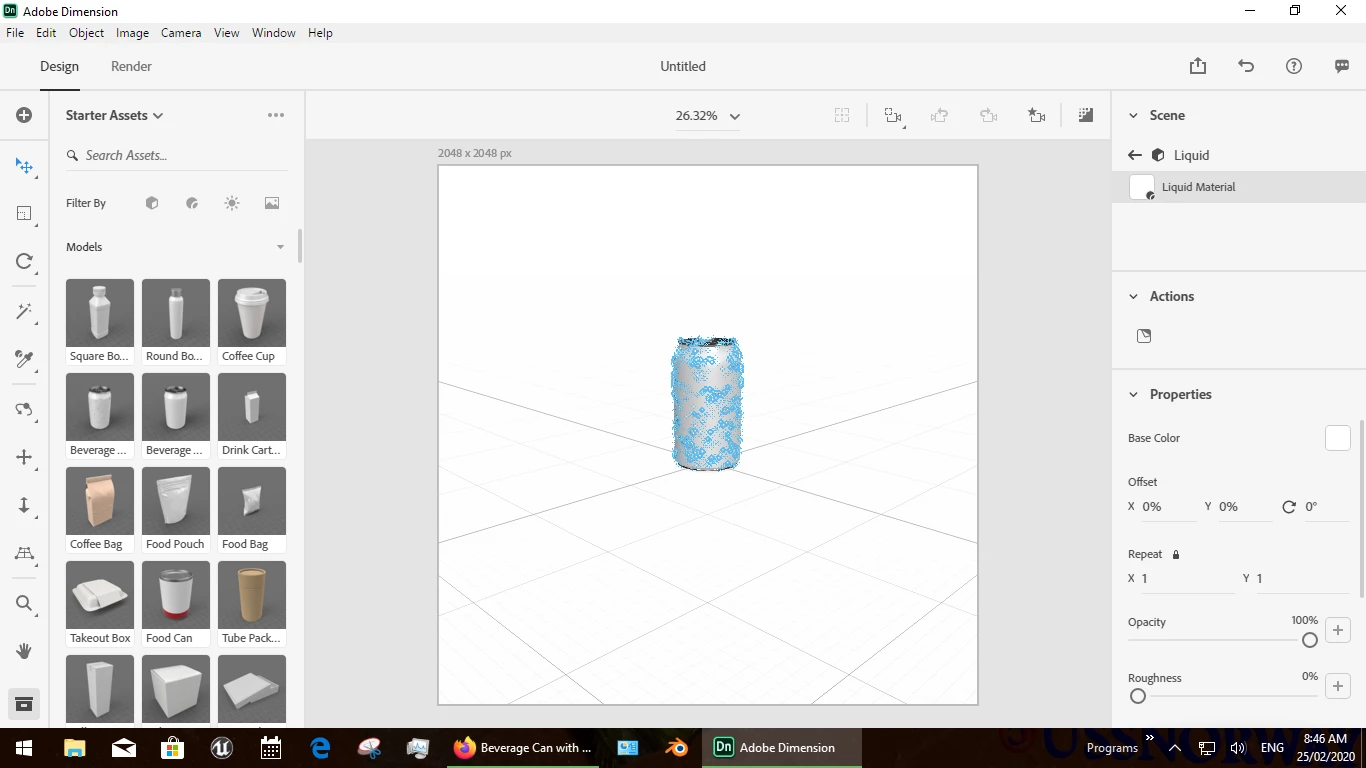Select the Liquid Material row
The image size is (1366, 768).
pos(1239,187)
